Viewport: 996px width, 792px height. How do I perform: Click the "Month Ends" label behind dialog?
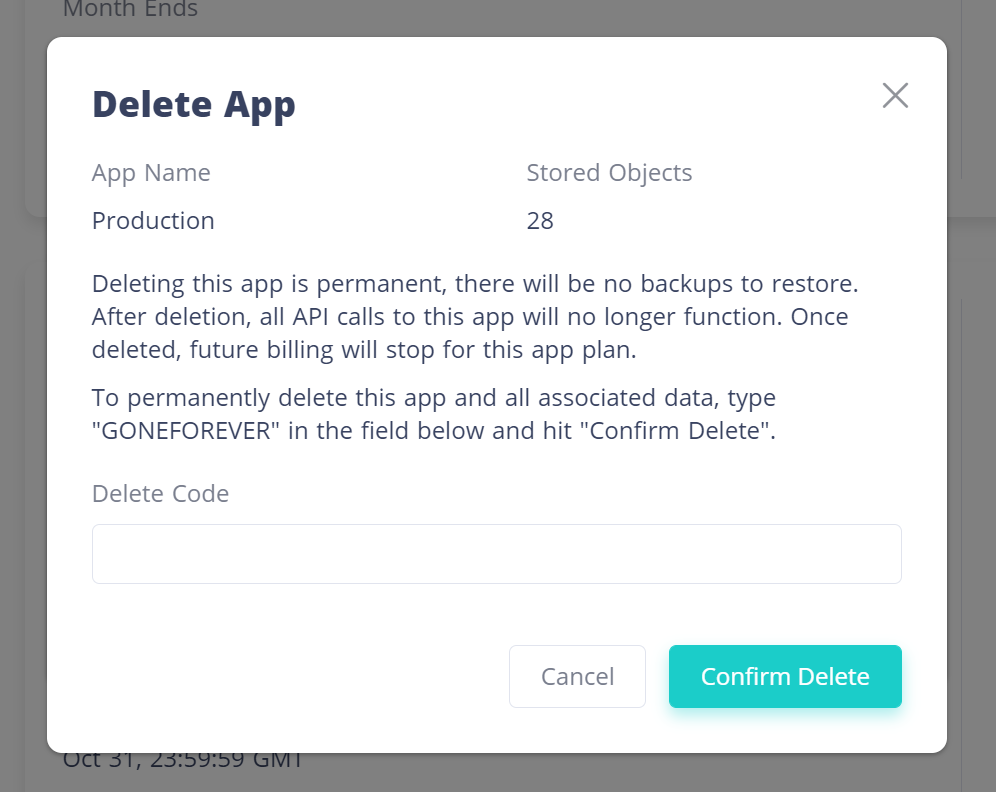point(130,9)
